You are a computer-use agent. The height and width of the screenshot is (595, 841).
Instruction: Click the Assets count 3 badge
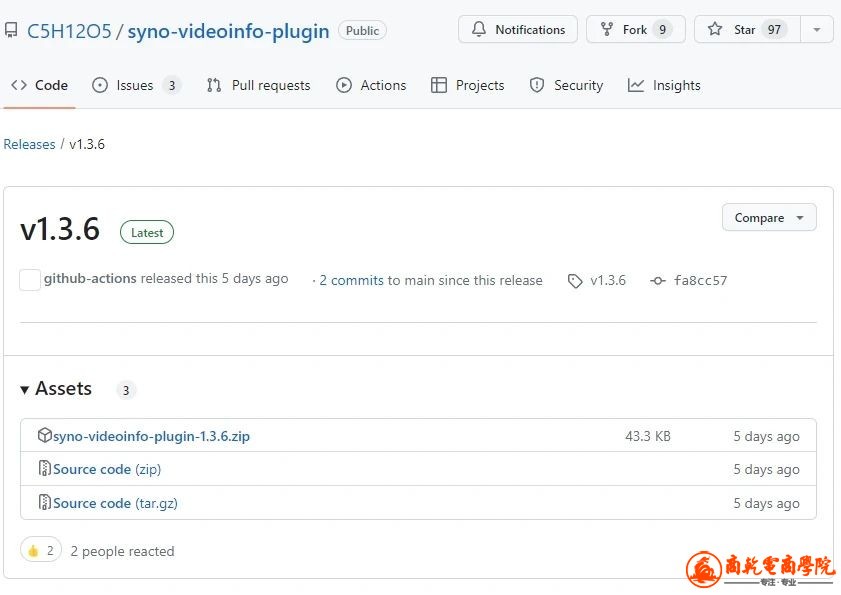pyautogui.click(x=126, y=390)
